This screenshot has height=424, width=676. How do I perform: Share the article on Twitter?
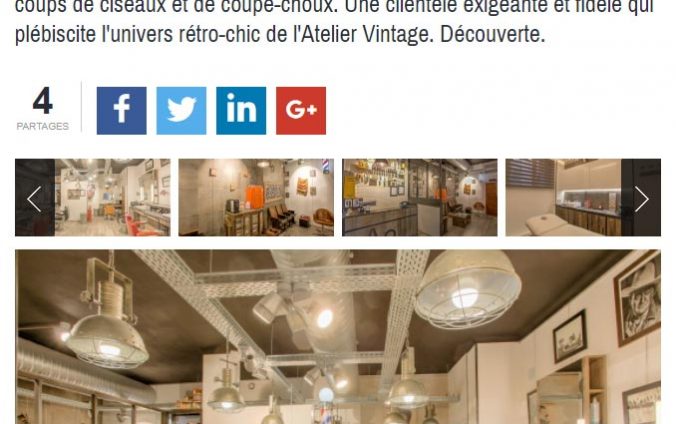(x=181, y=110)
